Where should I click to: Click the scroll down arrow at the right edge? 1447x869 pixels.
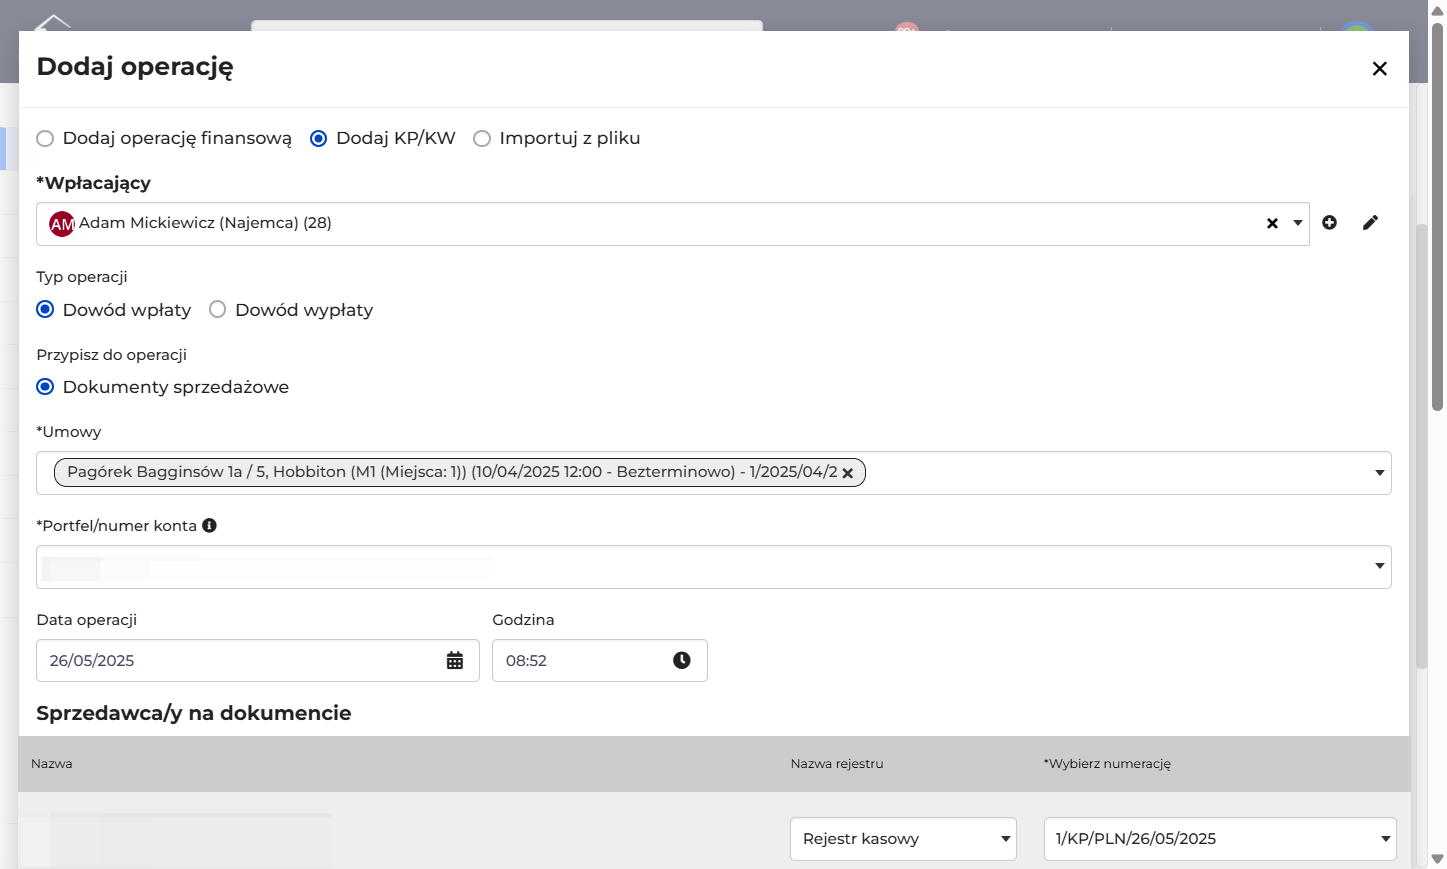[x=1437, y=859]
